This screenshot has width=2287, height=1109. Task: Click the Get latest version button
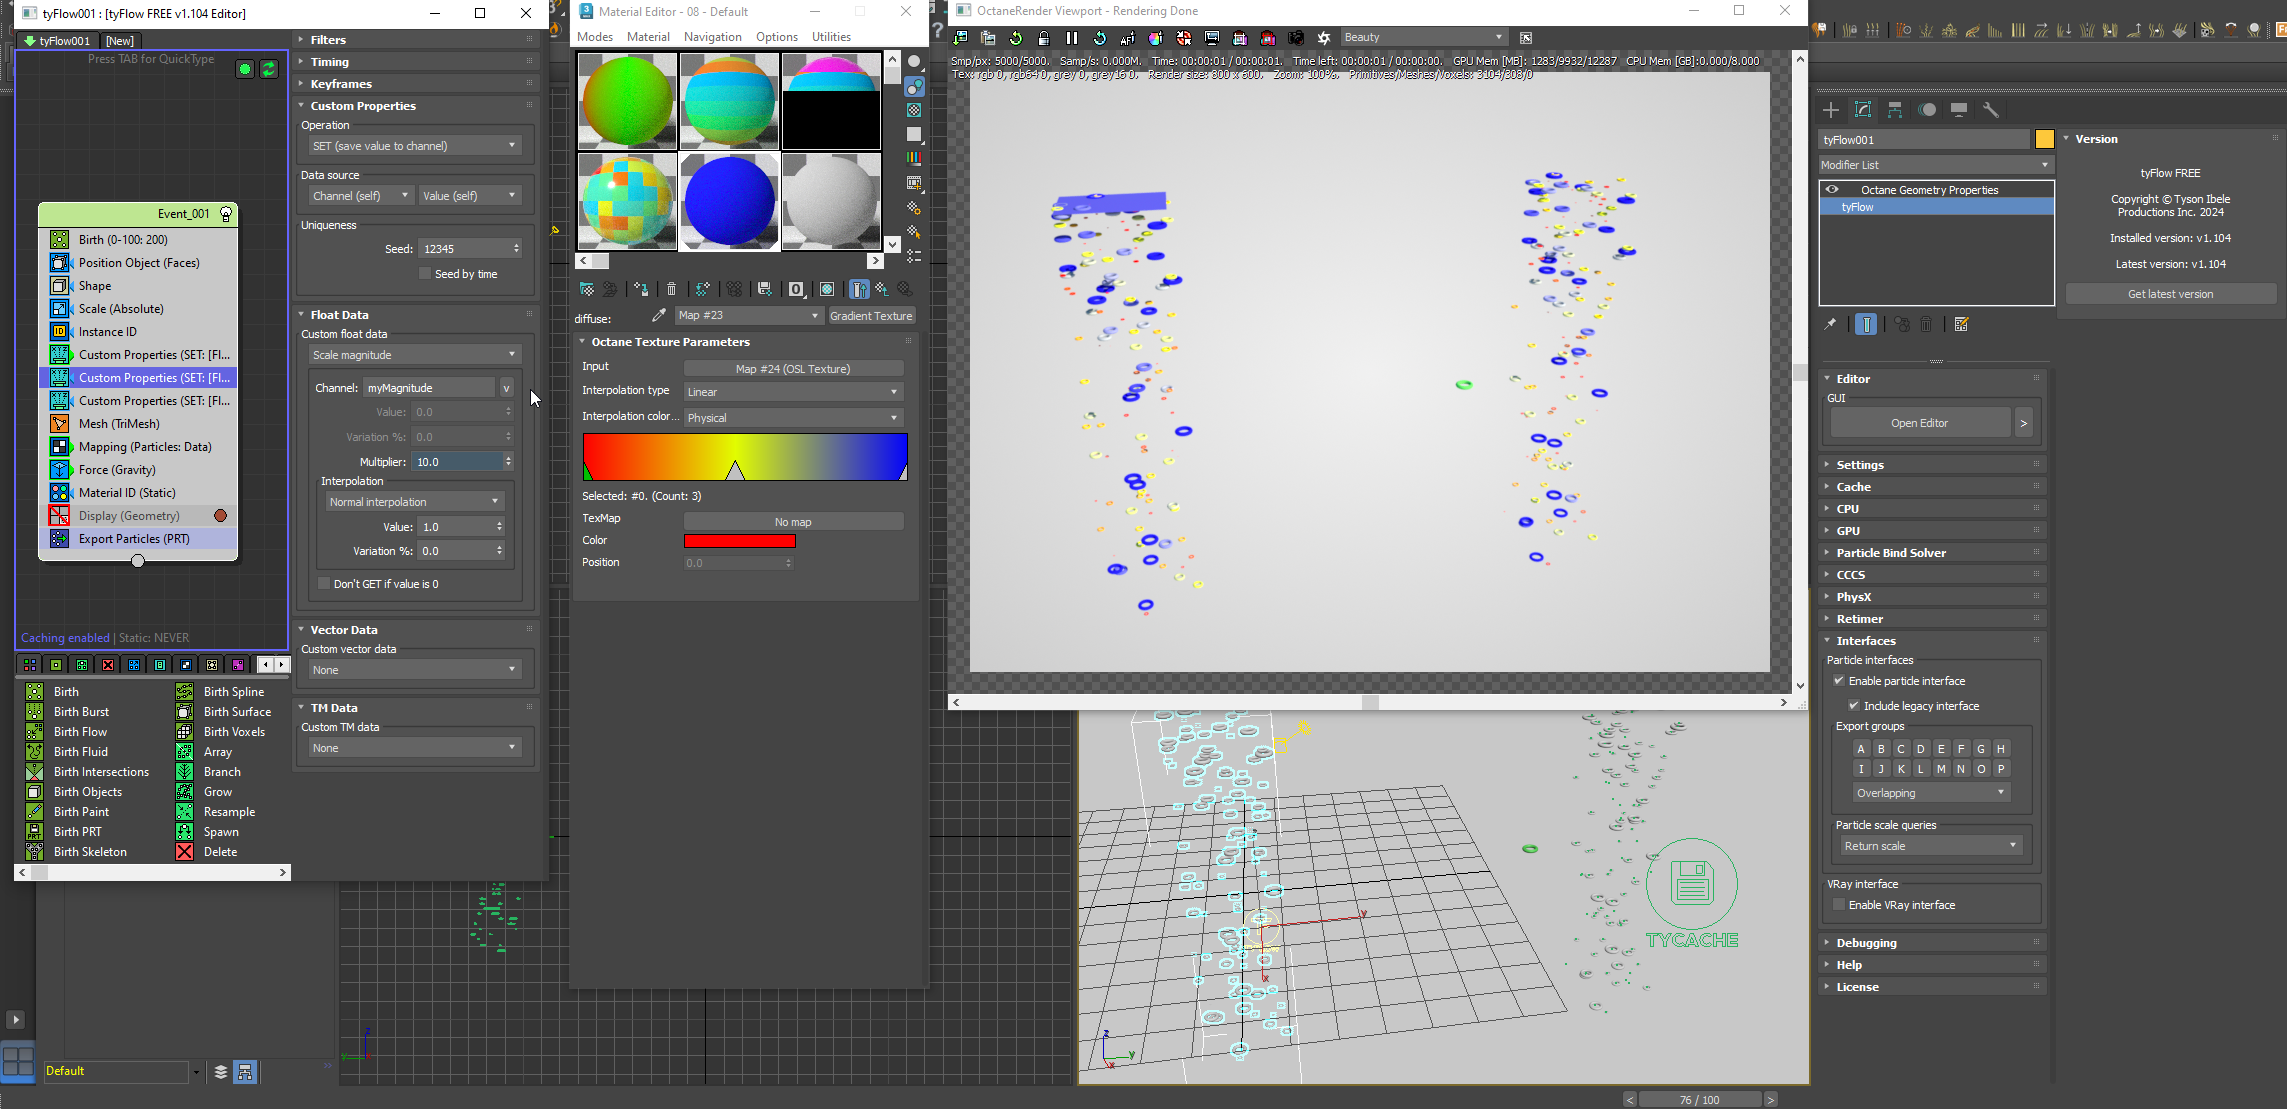tap(2169, 294)
